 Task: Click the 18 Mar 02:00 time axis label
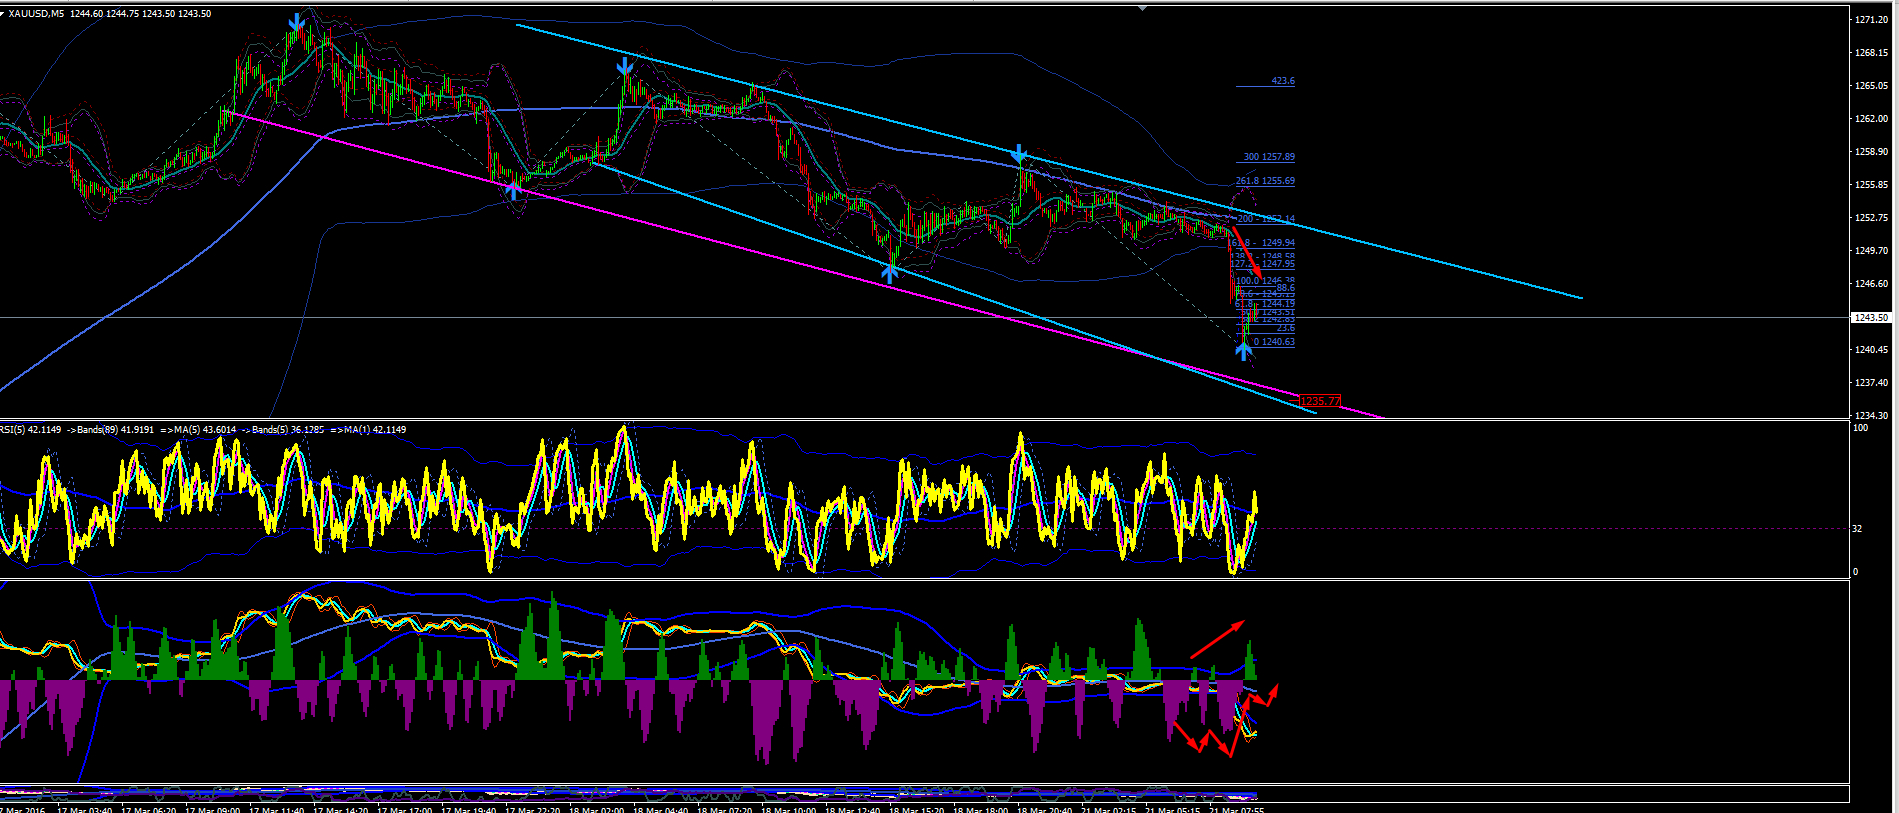click(596, 810)
